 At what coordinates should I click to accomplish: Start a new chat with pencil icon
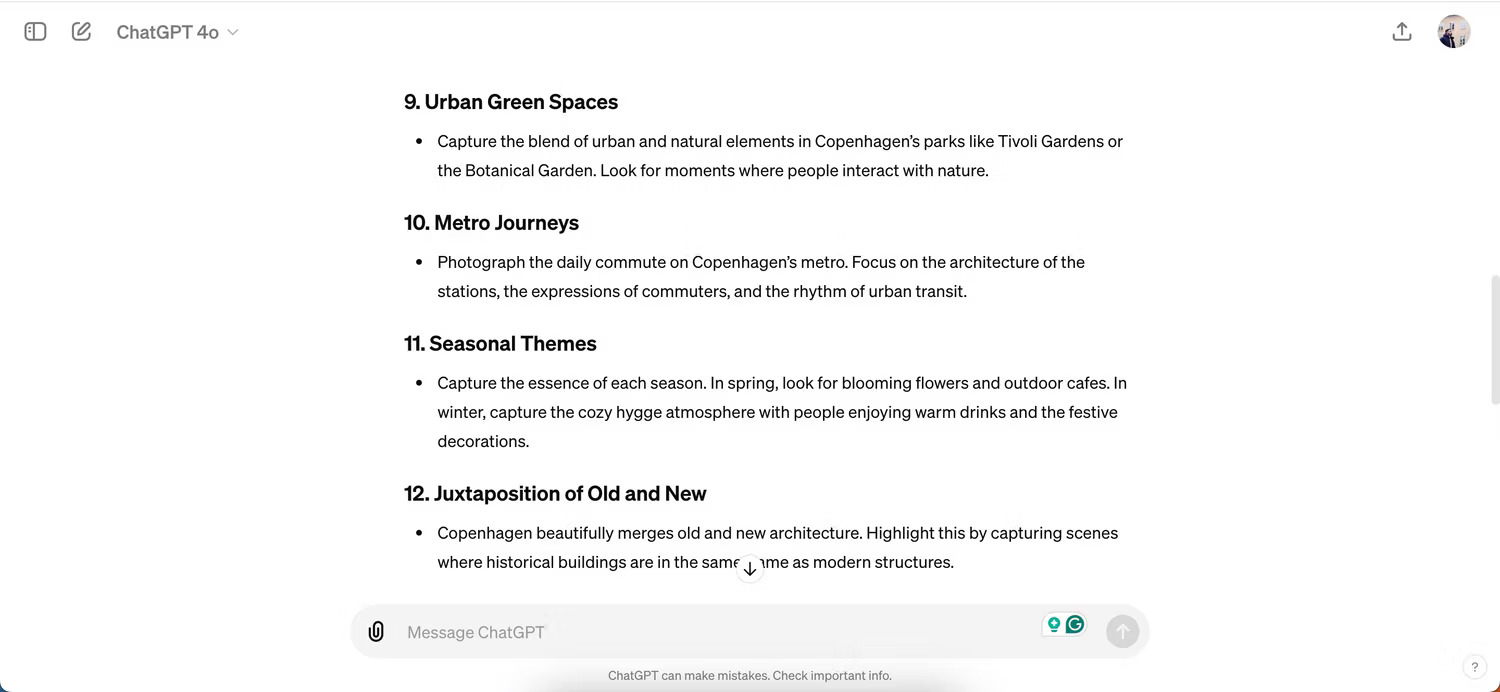pyautogui.click(x=81, y=32)
